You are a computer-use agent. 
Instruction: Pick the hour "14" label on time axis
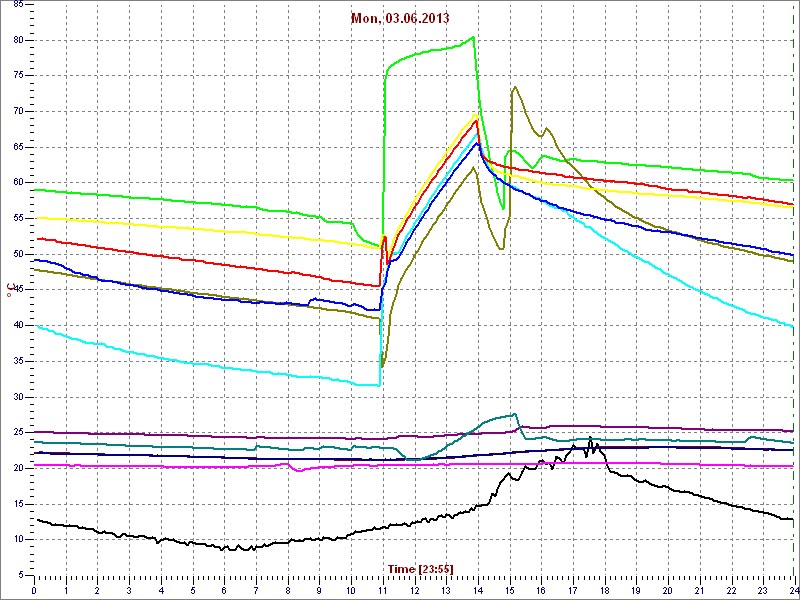click(x=478, y=590)
